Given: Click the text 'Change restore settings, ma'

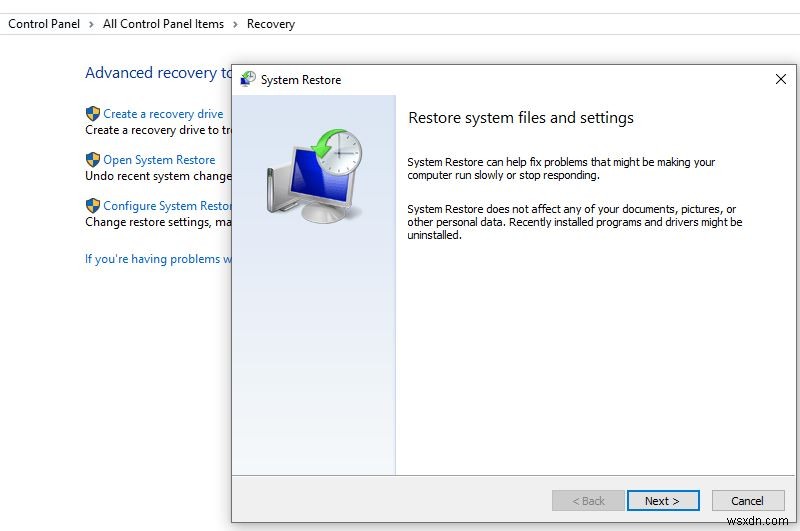Looking at the screenshot, I should click(158, 222).
